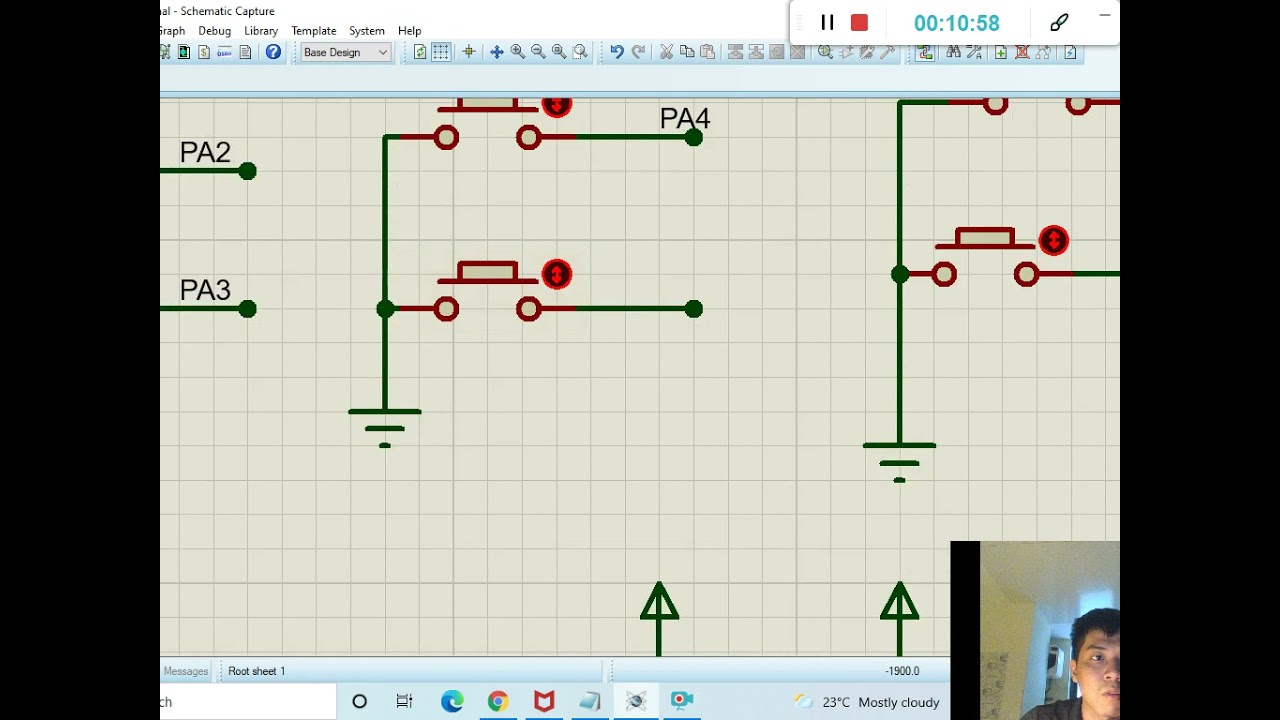The height and width of the screenshot is (720, 1280).
Task: Click the false origin crosshair icon
Action: pos(468,52)
